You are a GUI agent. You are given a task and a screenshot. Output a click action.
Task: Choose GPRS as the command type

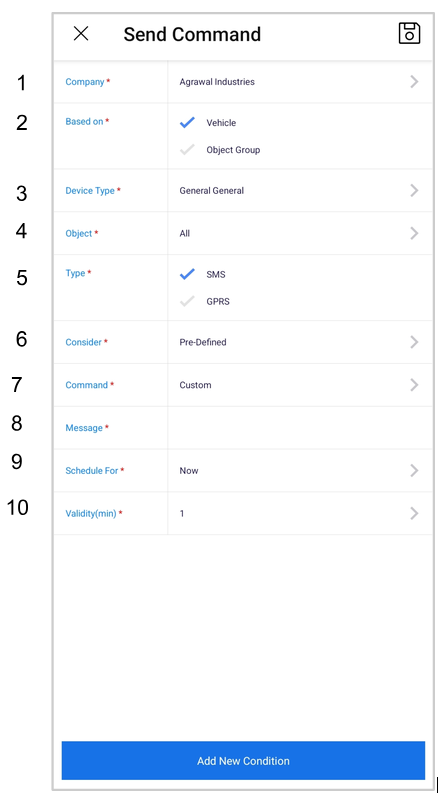pyautogui.click(x=187, y=301)
